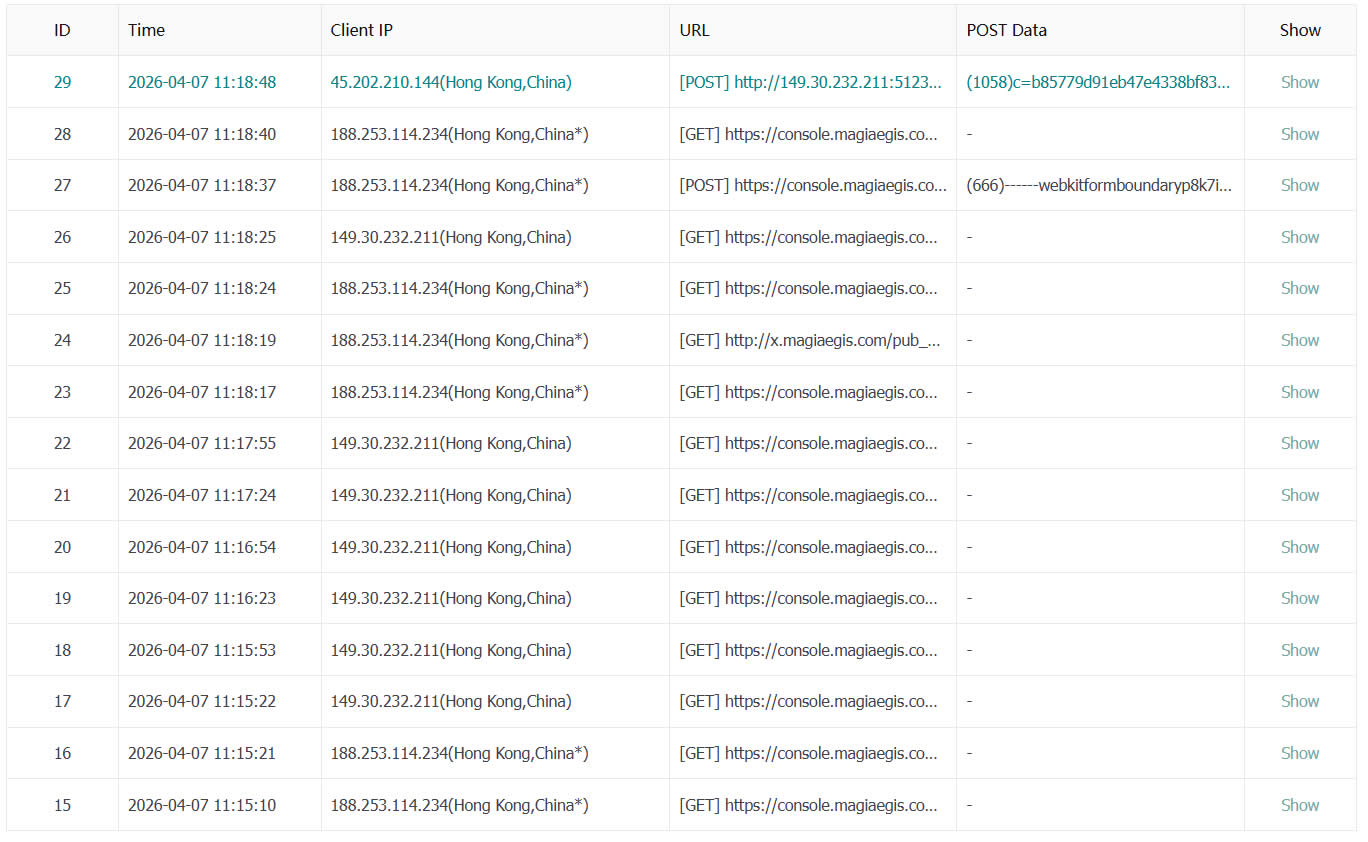Click the Show column header
Image resolution: width=1368 pixels, height=842 pixels.
pyautogui.click(x=1299, y=30)
